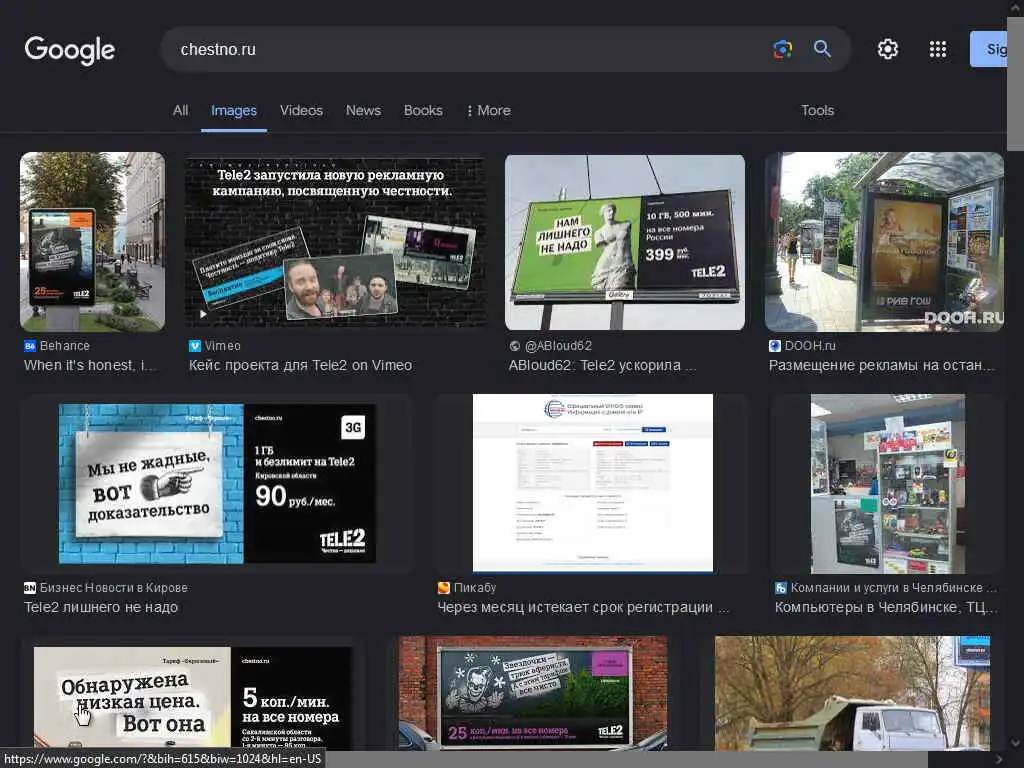The width and height of the screenshot is (1024, 768).
Task: Click the Behance source favicon
Action: (29, 346)
